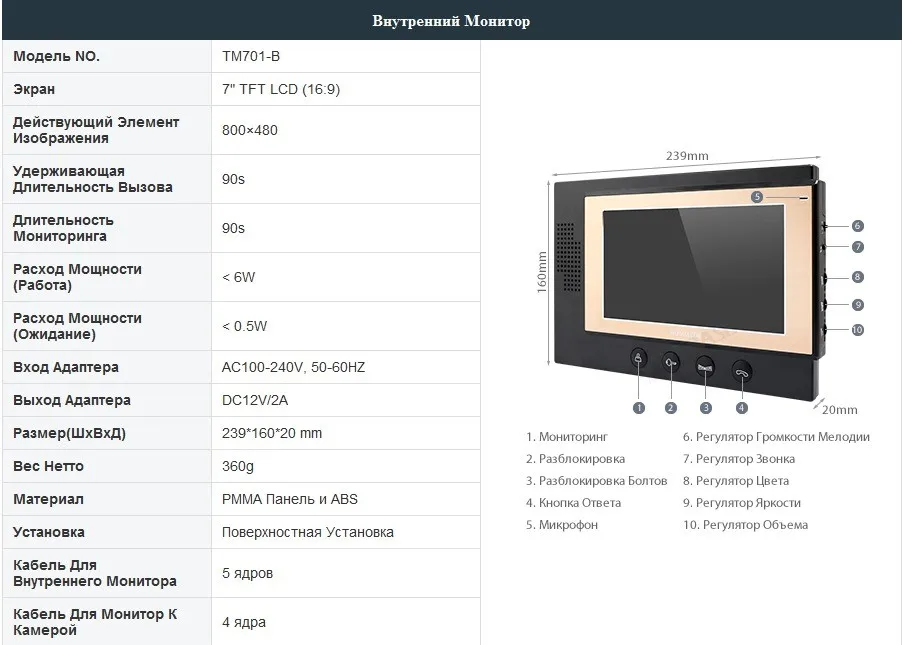Click callout number 10 beside the monitor
The height and width of the screenshot is (645, 903).
(x=858, y=329)
